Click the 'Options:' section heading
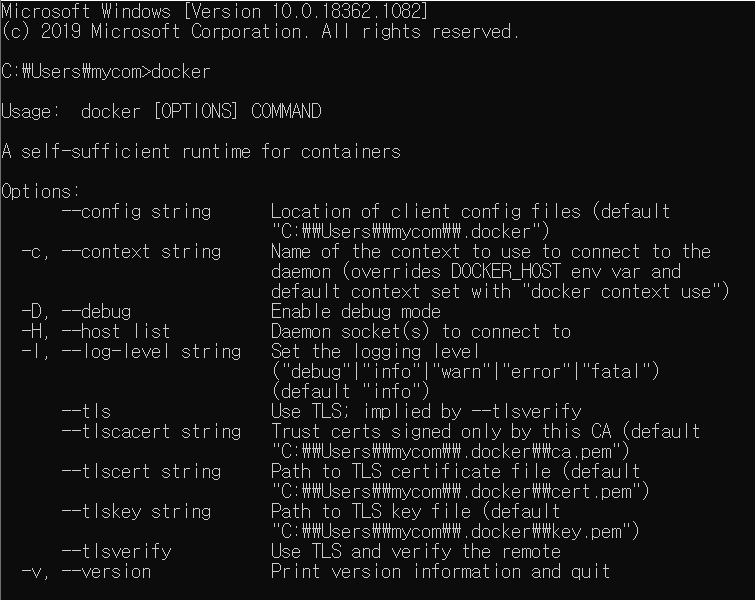The width and height of the screenshot is (755, 600). [40, 192]
